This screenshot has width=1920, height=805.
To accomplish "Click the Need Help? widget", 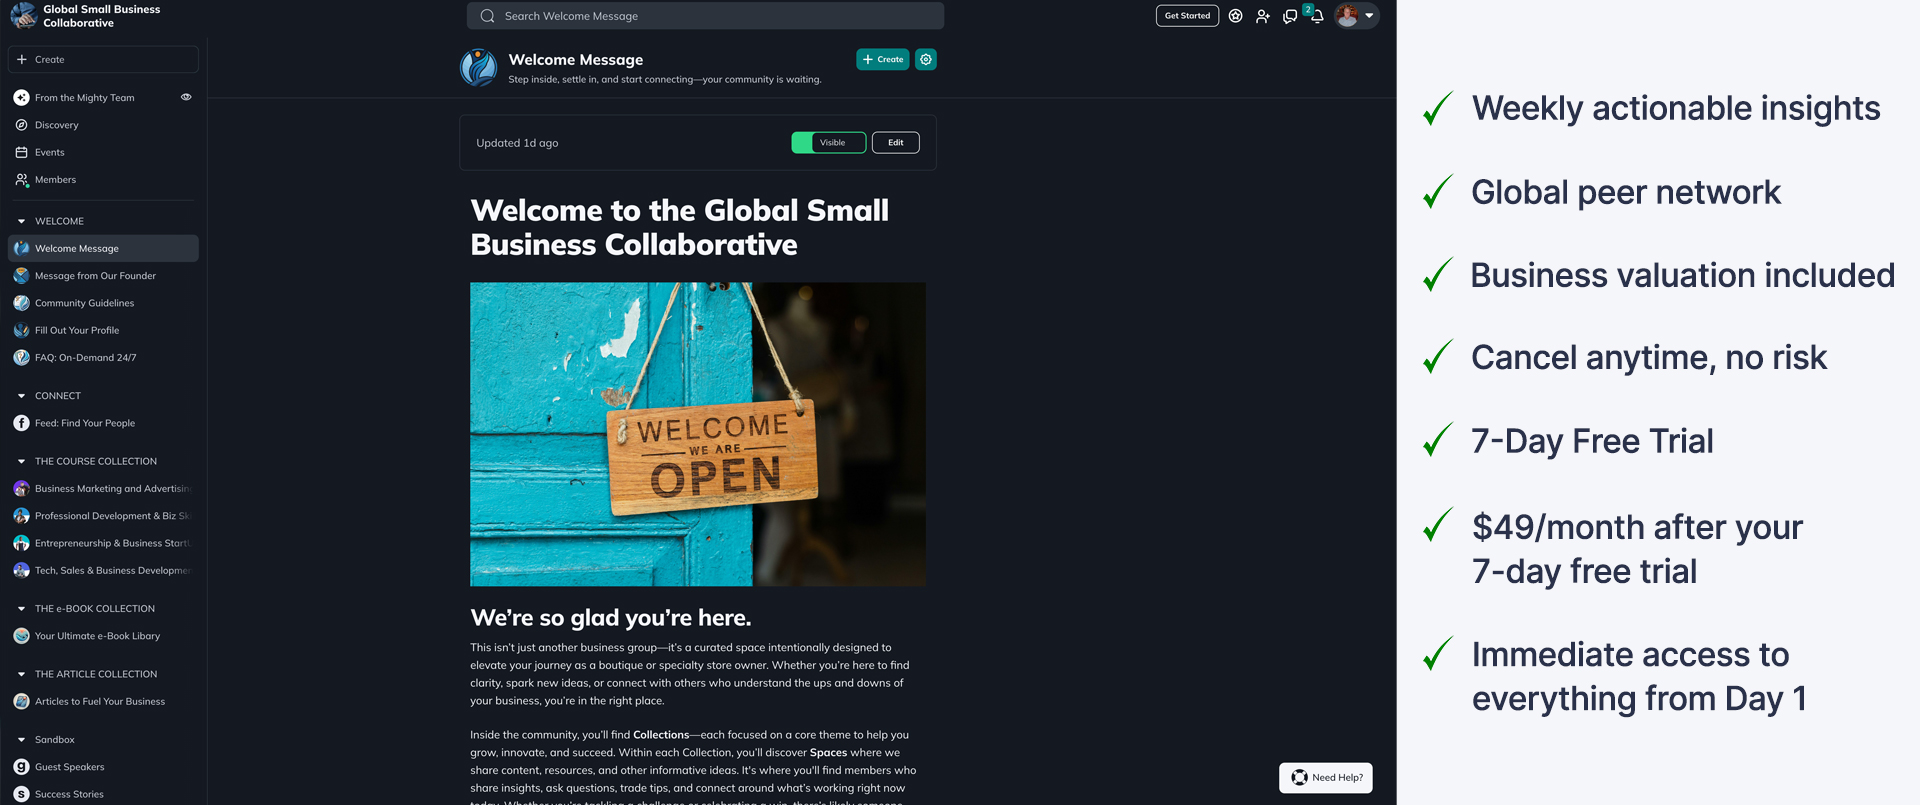I will pos(1326,778).
